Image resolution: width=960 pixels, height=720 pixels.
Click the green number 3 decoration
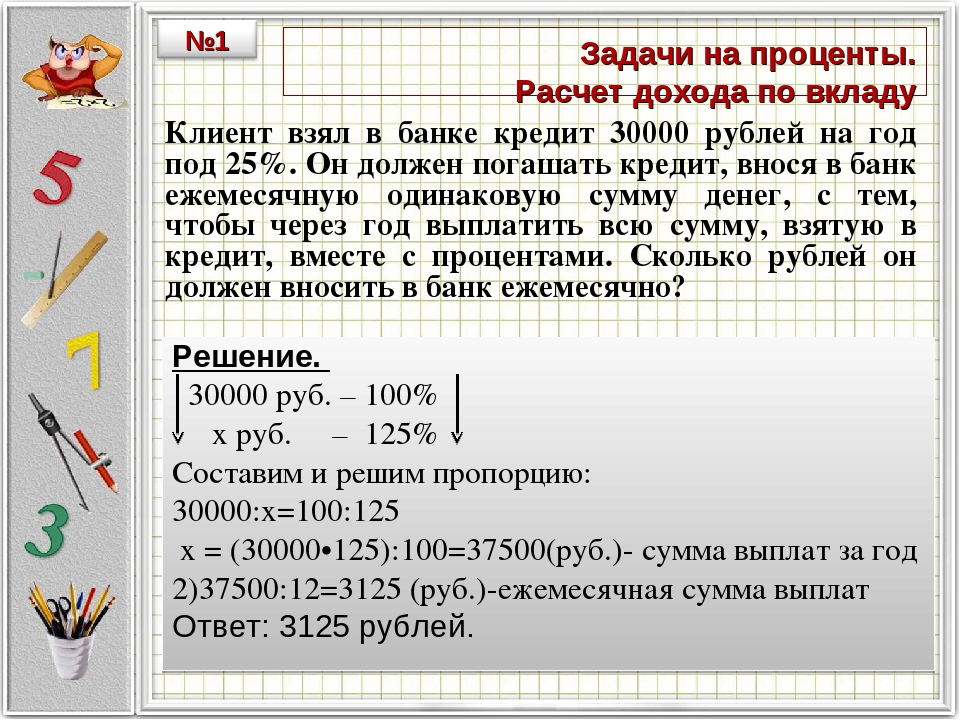47,531
